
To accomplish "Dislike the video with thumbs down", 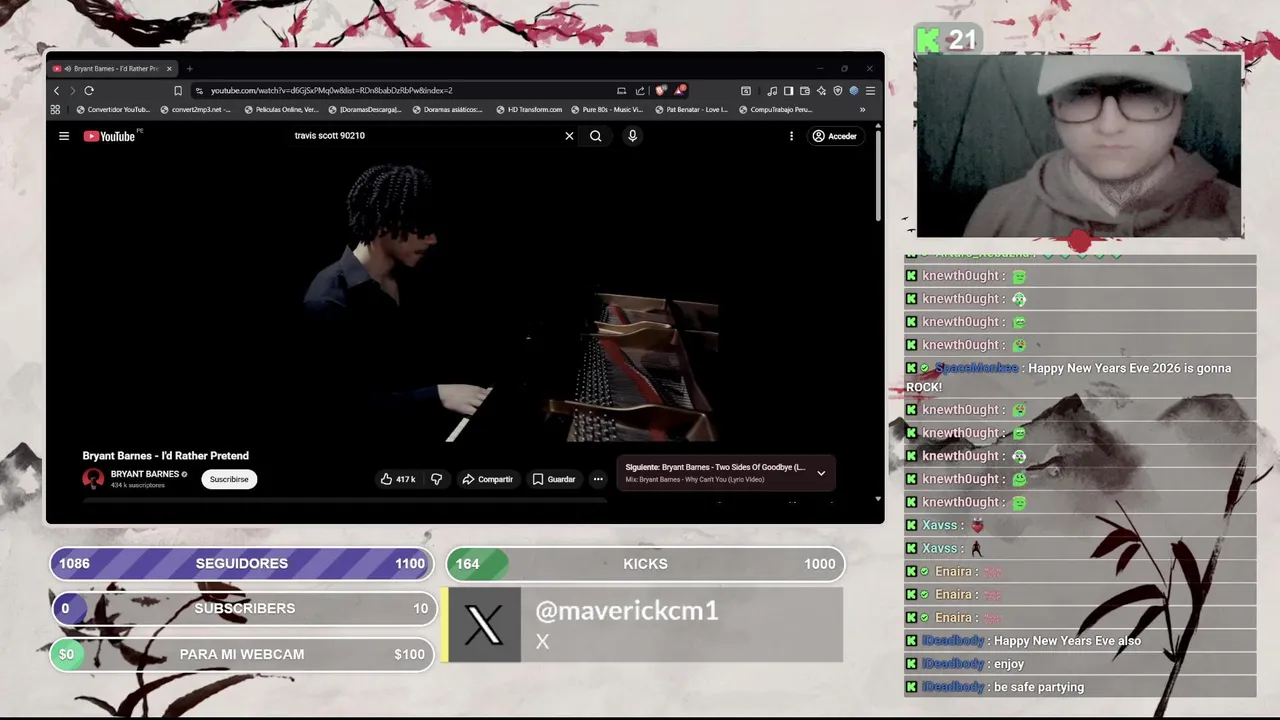I will tap(436, 479).
